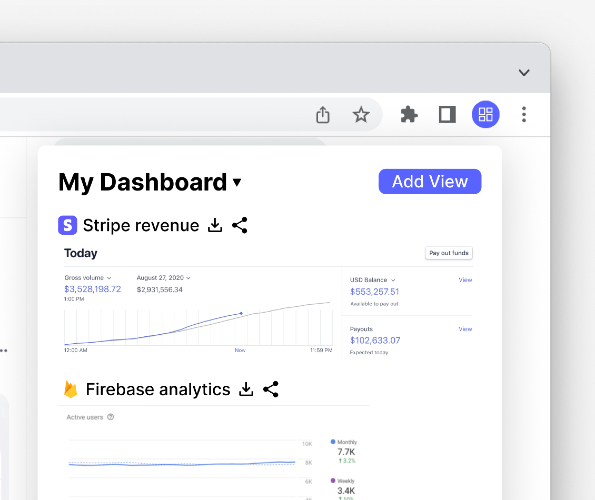Open the My Dashboard dropdown arrow

tap(237, 182)
